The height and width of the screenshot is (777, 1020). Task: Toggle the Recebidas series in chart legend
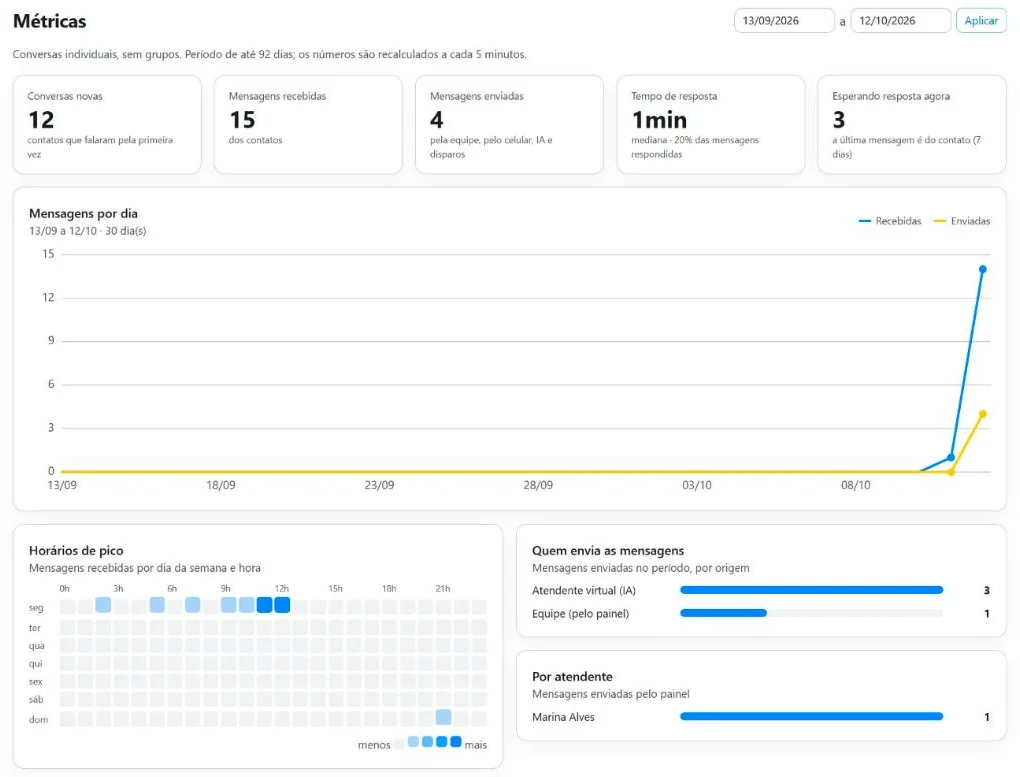890,221
